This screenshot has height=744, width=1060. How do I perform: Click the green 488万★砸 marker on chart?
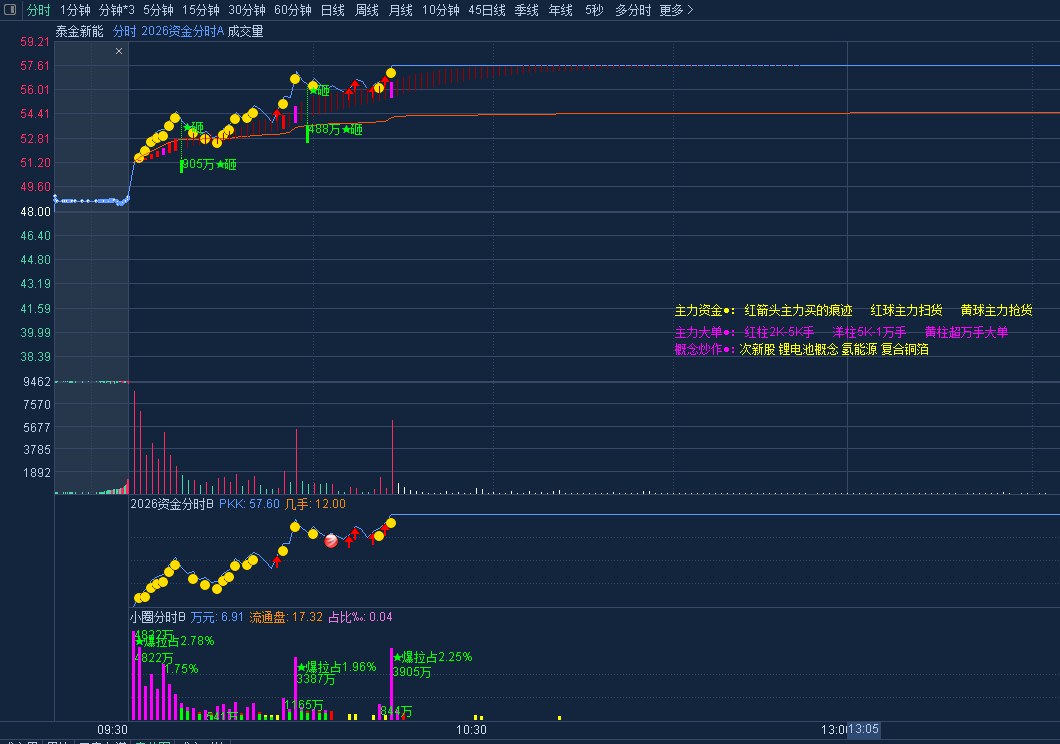pyautogui.click(x=335, y=129)
